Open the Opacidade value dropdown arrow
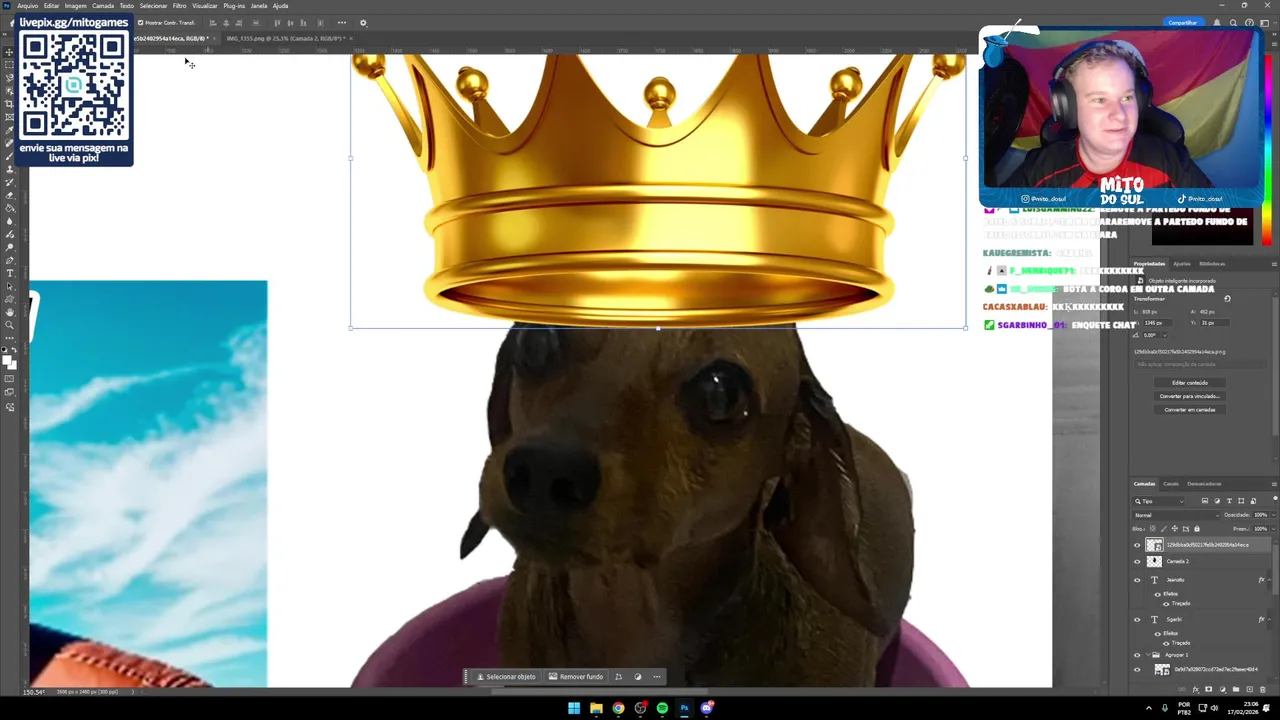Image resolution: width=1280 pixels, height=720 pixels. click(x=1274, y=515)
